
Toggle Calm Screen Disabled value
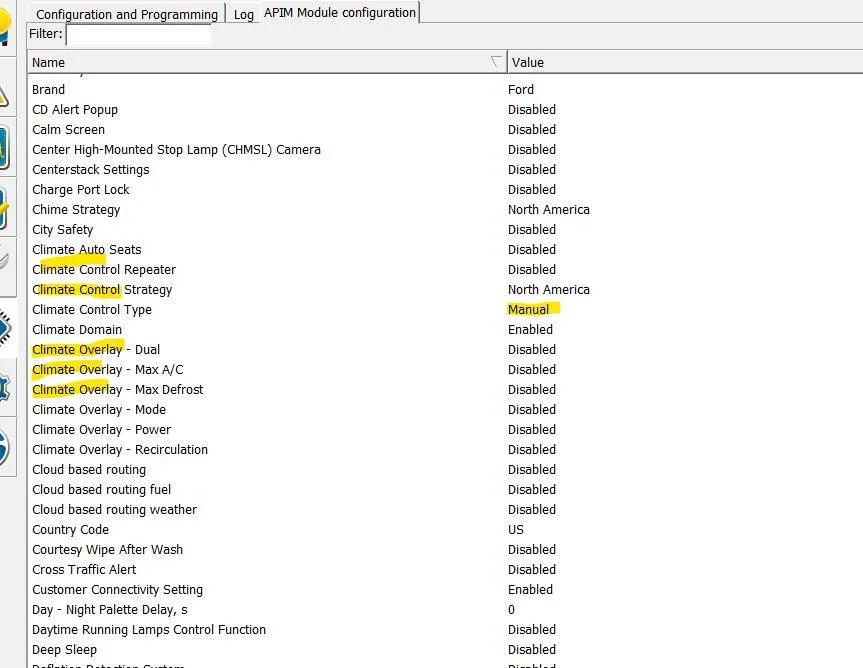(x=532, y=130)
